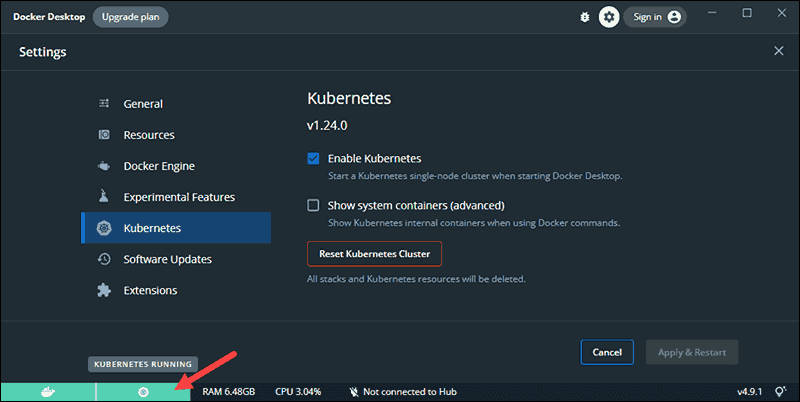Viewport: 800px width, 402px height.
Task: Click the Kubernetes status icon in footer
Action: click(143, 392)
